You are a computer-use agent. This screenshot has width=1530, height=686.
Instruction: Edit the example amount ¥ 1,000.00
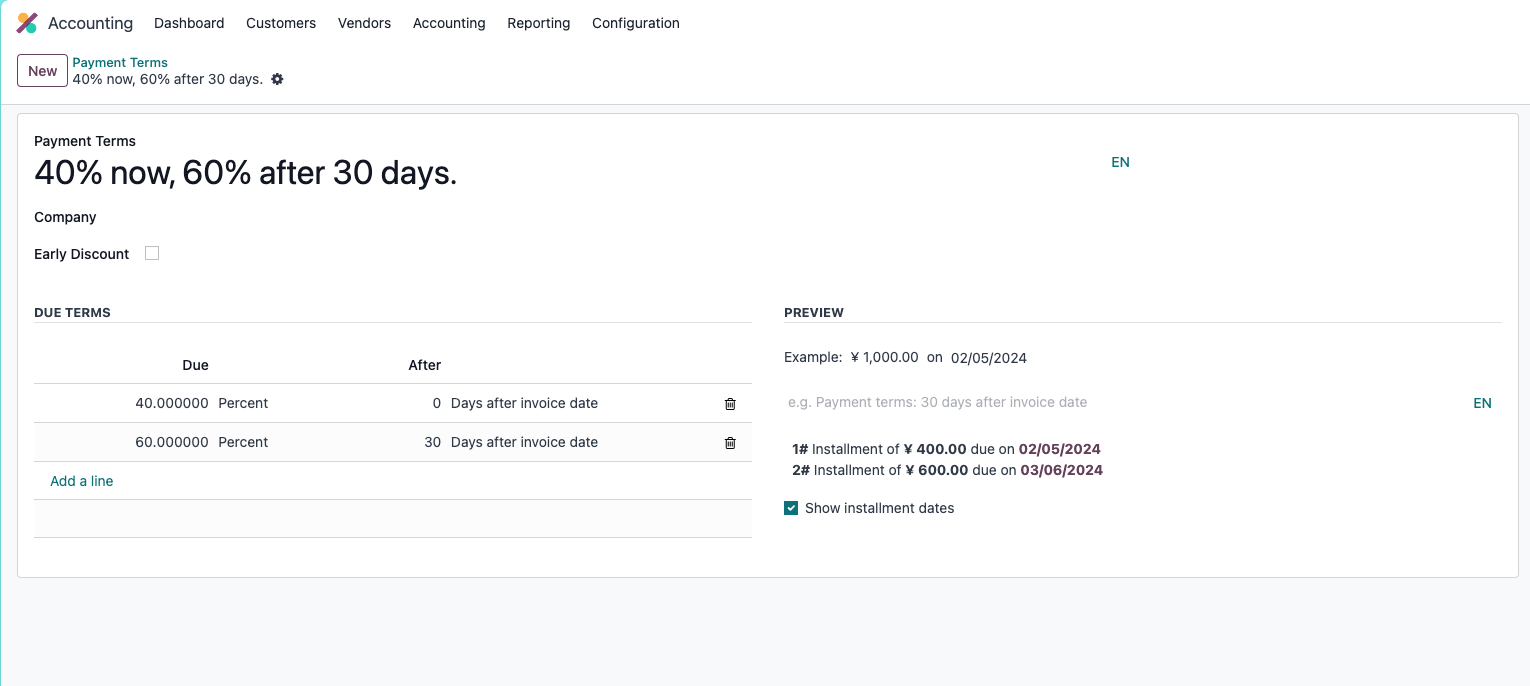(x=884, y=357)
